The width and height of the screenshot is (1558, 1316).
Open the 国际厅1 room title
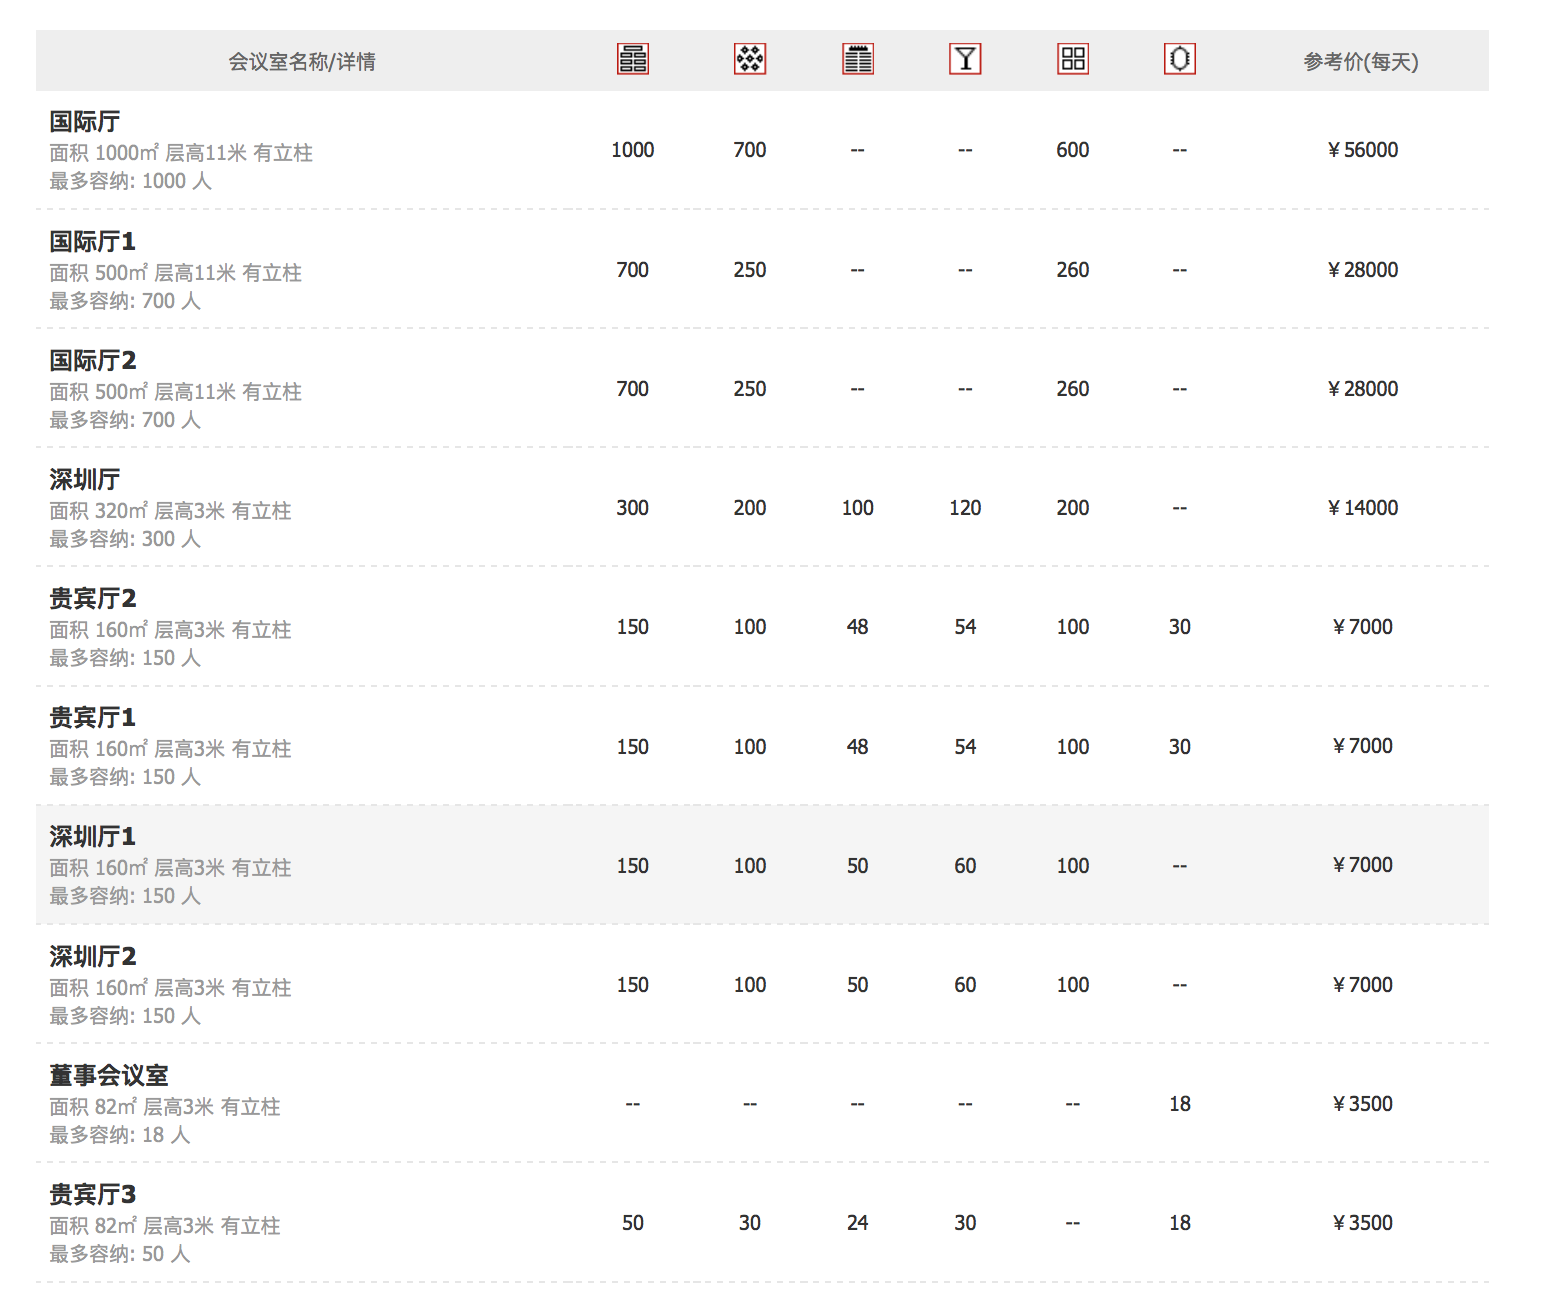click(92, 242)
